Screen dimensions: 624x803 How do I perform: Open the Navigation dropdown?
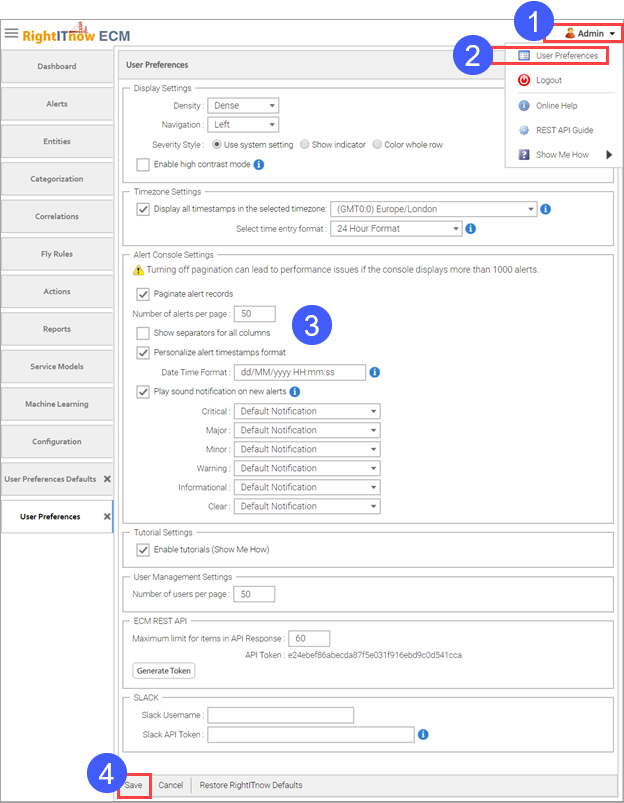pos(243,124)
